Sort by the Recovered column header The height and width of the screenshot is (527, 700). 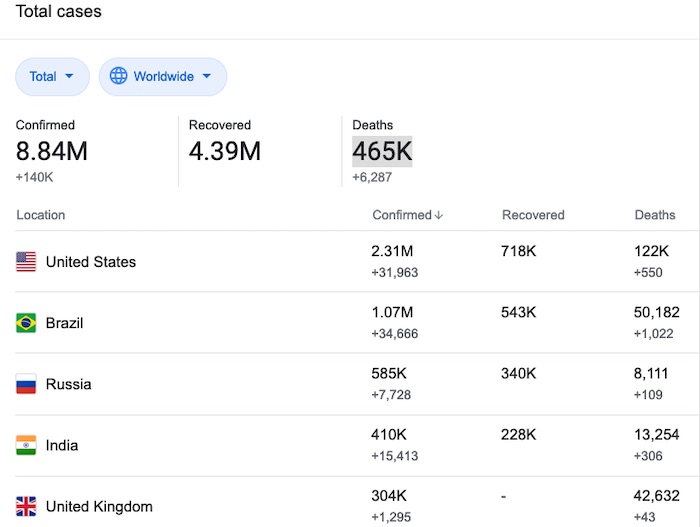(x=533, y=215)
